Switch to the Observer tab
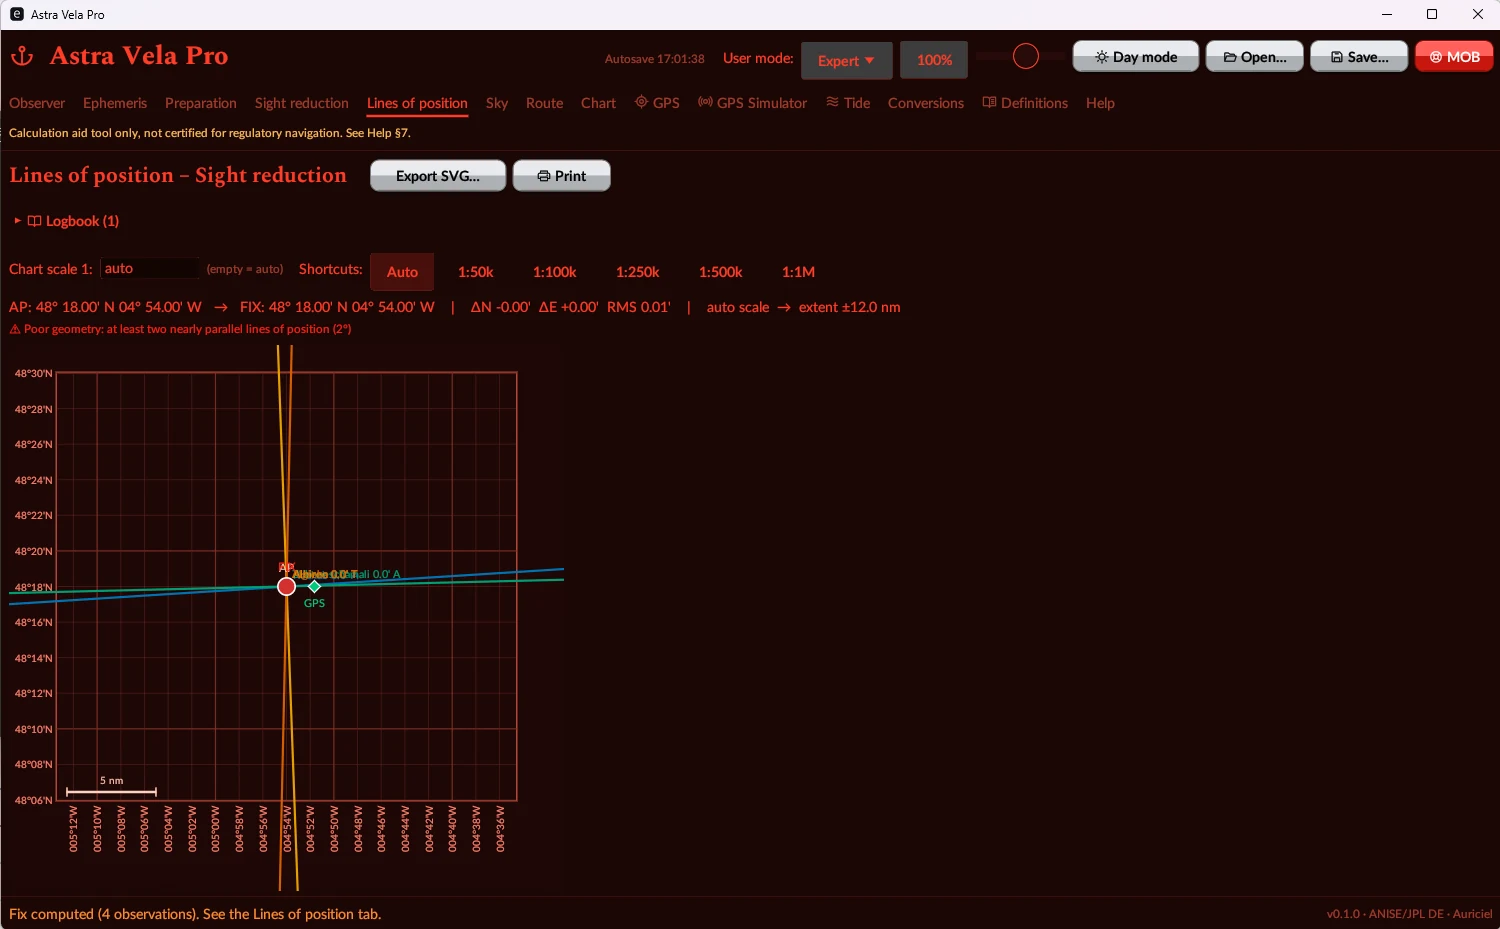This screenshot has width=1500, height=929. pos(37,103)
